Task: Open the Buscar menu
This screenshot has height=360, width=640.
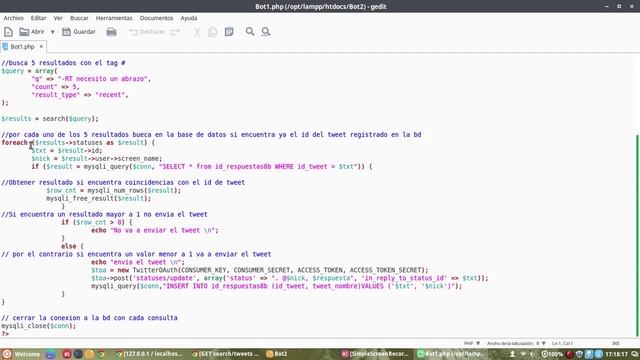Action: 79,18
